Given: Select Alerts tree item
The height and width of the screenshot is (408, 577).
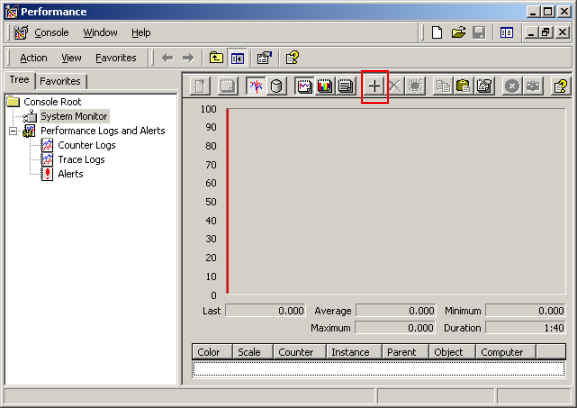Looking at the screenshot, I should tap(71, 174).
